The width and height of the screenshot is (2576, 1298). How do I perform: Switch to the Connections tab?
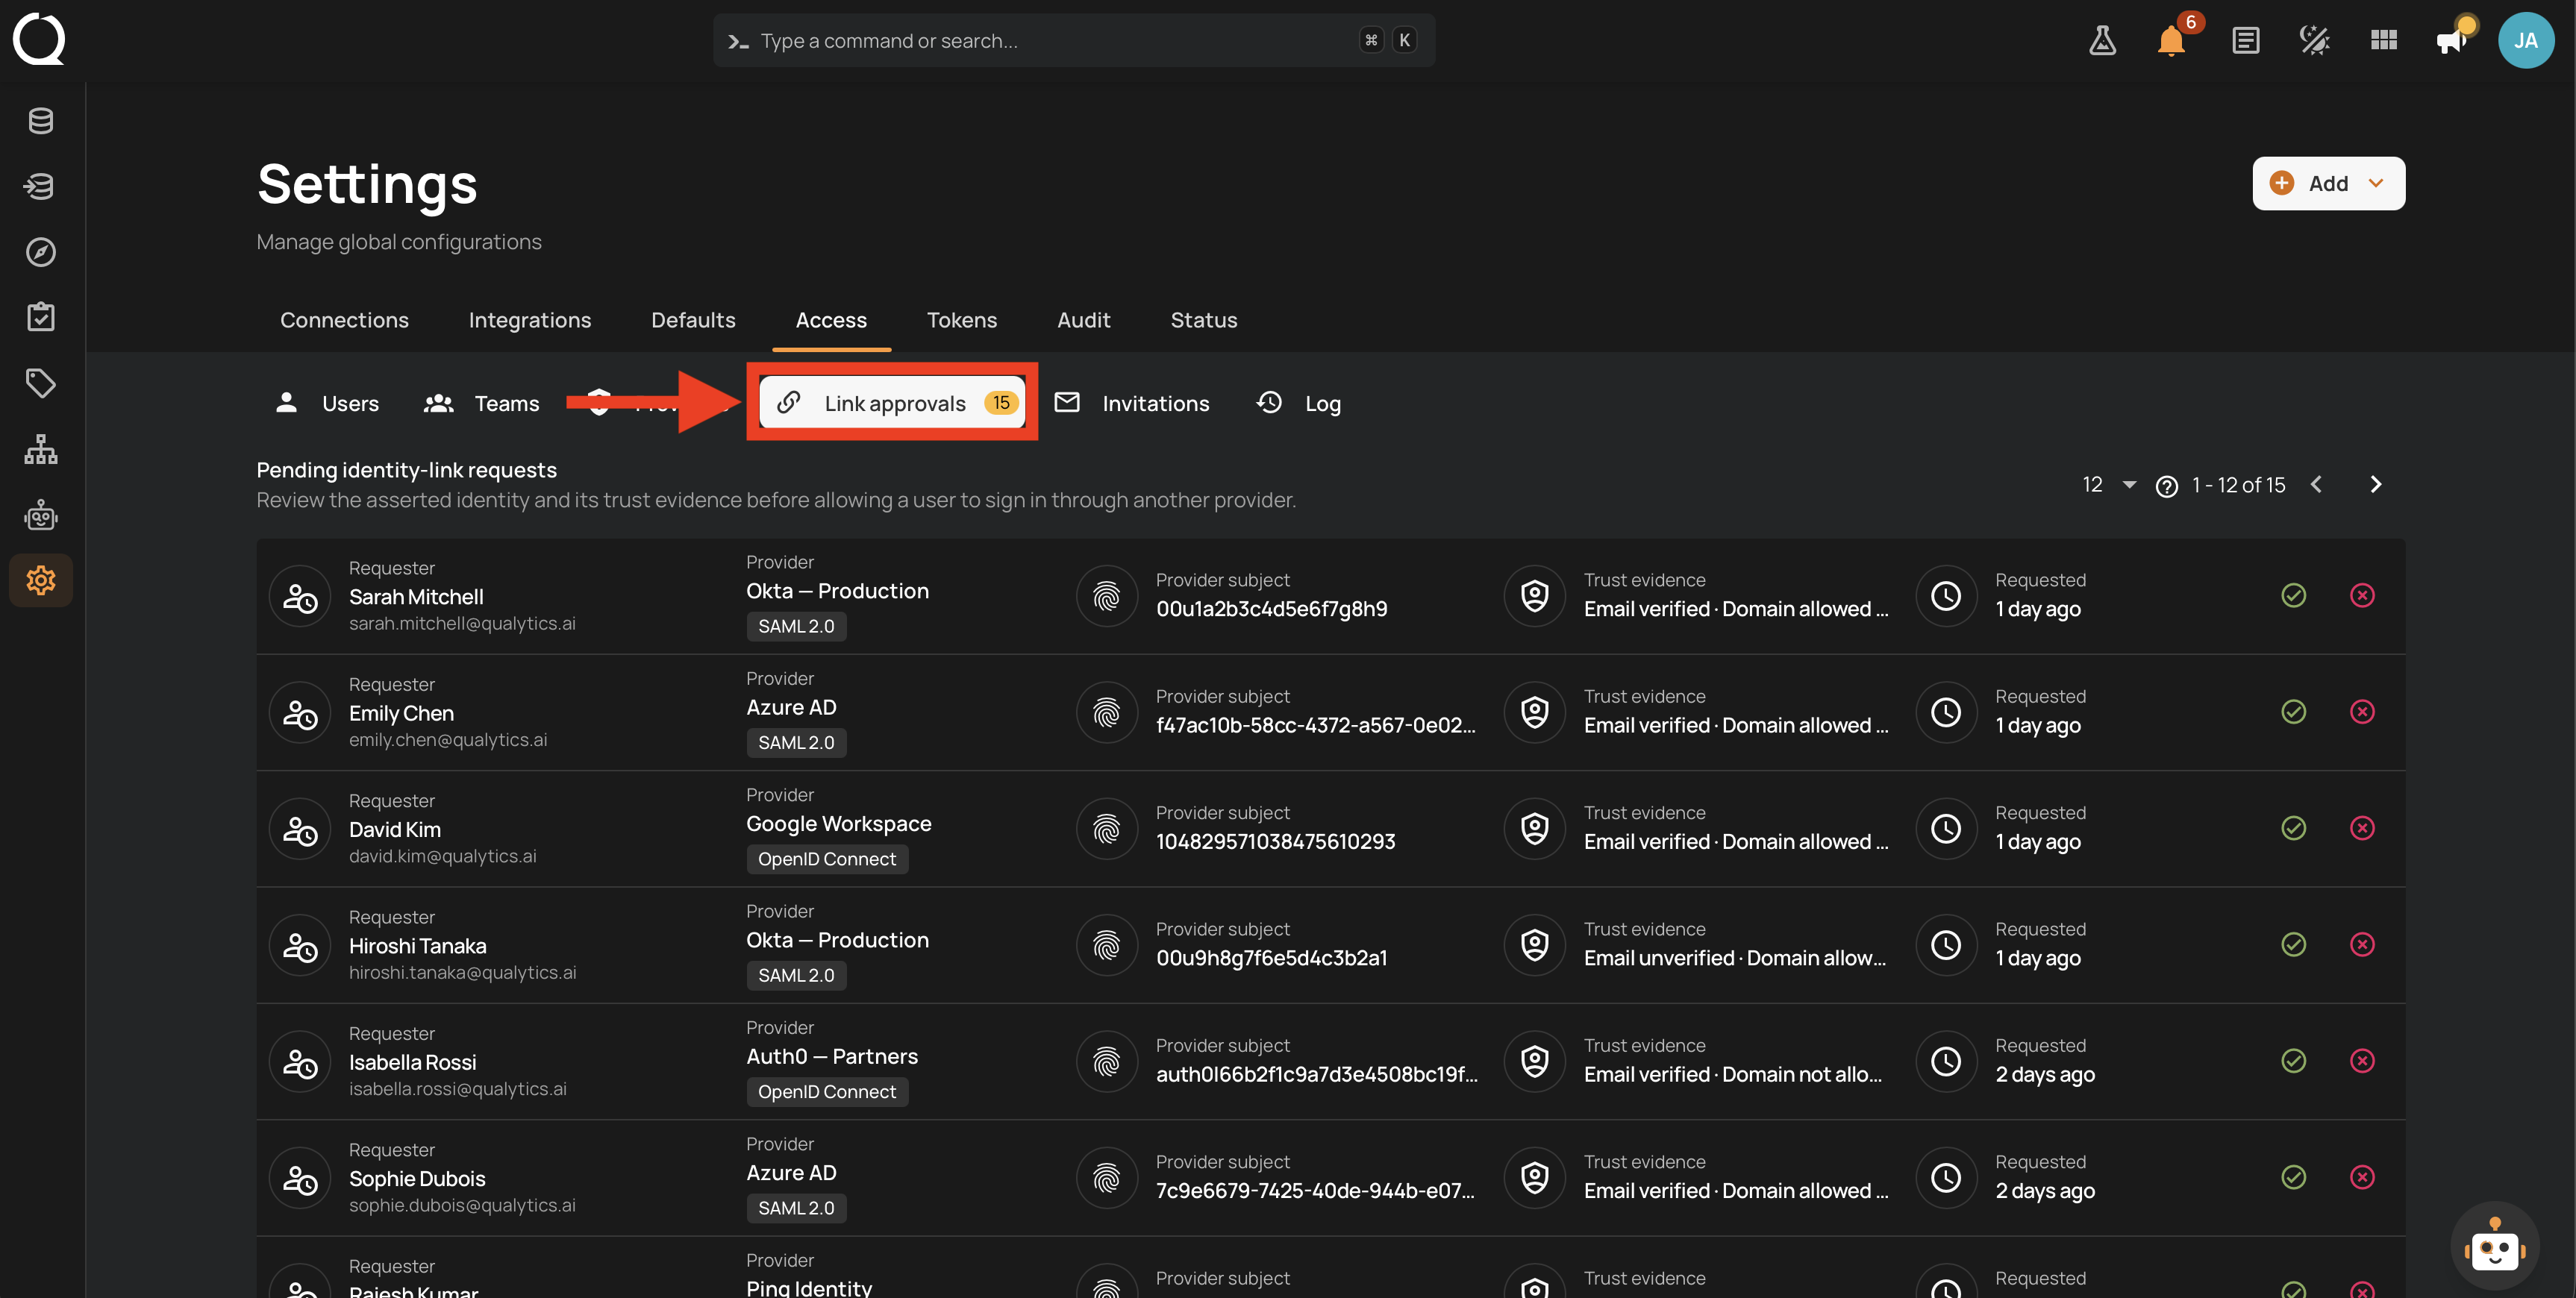point(344,320)
